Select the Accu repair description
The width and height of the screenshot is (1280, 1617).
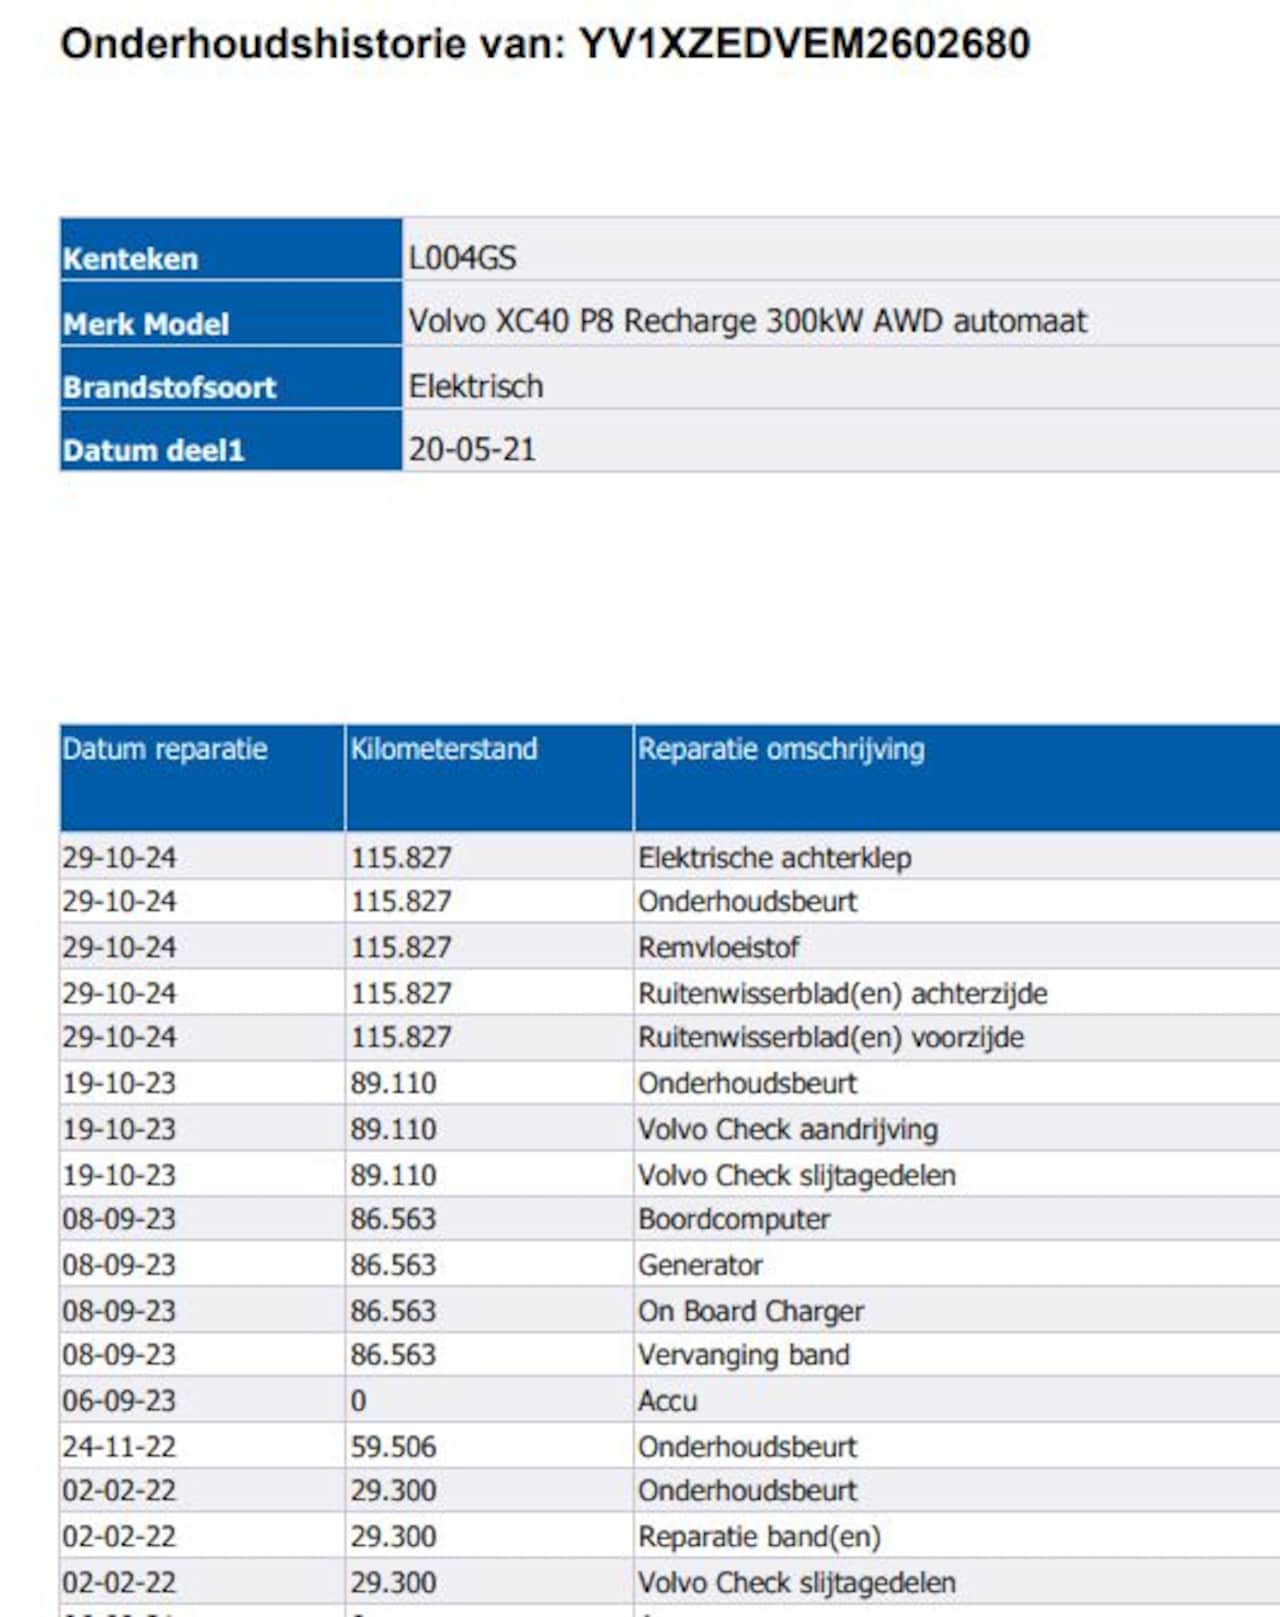(x=668, y=1401)
